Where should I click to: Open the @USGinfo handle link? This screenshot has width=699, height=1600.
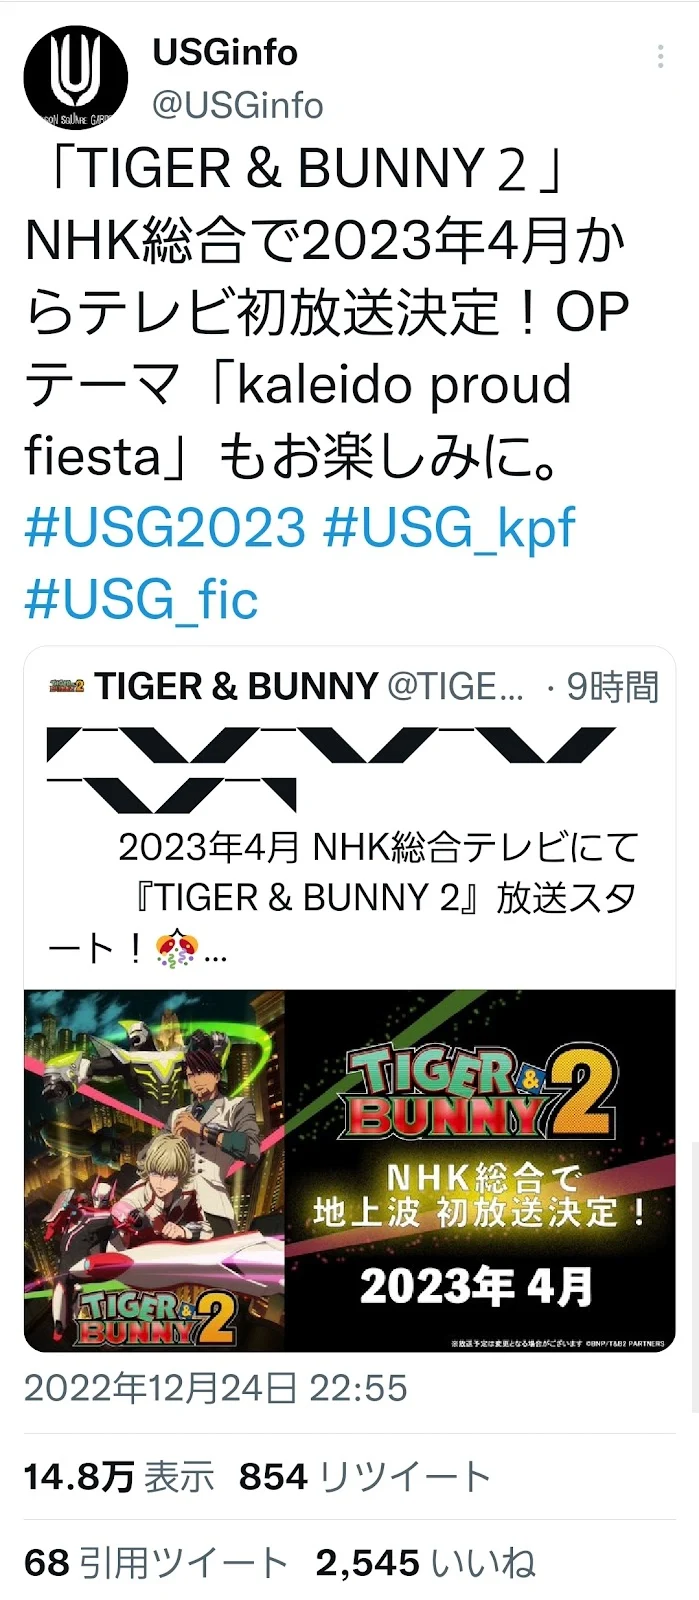click(238, 105)
